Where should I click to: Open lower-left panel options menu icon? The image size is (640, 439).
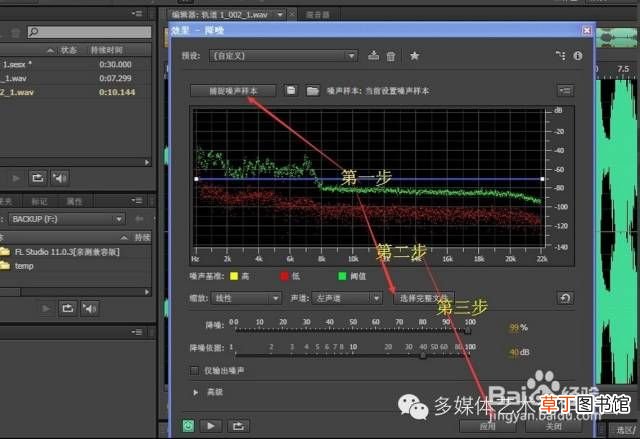[136, 332]
